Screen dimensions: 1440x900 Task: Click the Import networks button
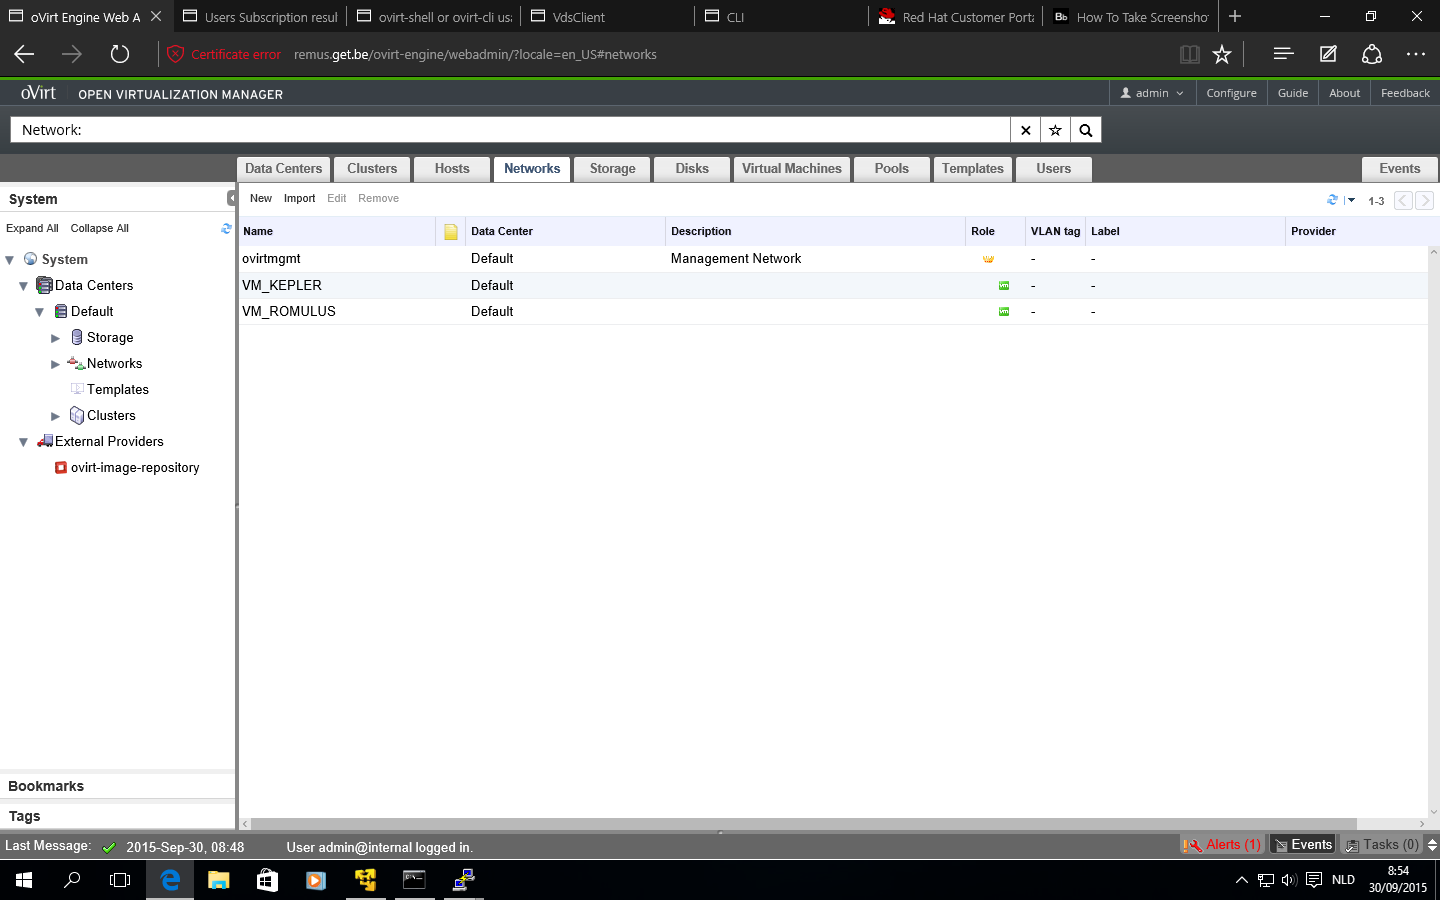pos(299,198)
